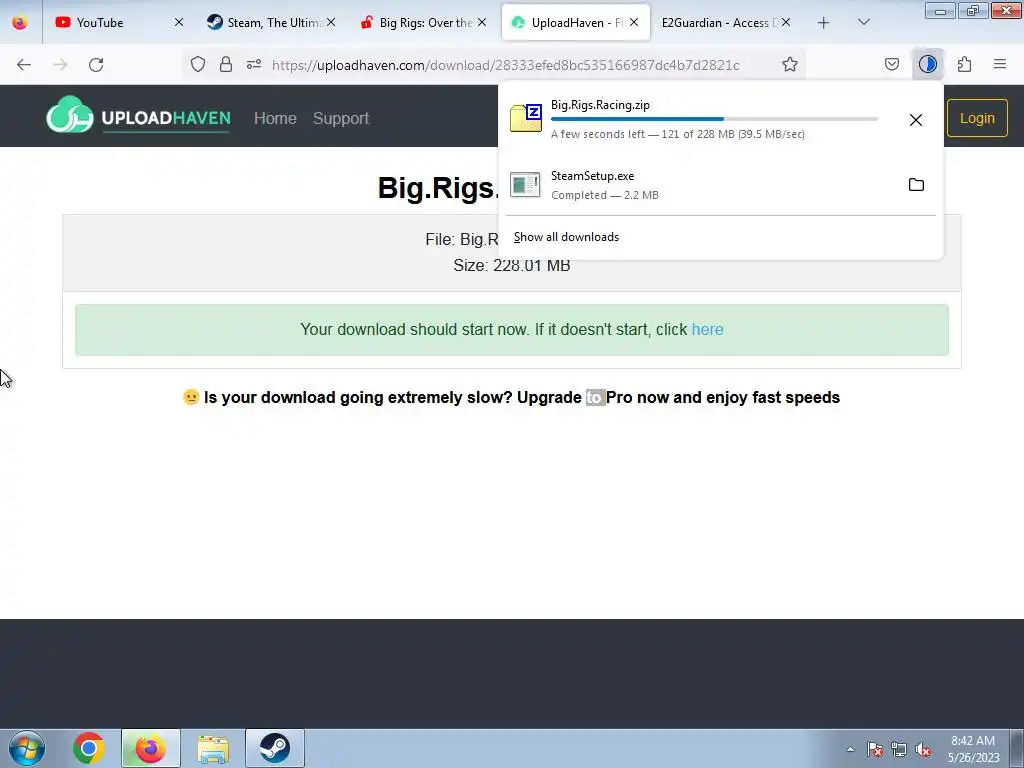The image size is (1024, 768).
Task: Open the Firefox hamburger menu
Action: 1000,64
